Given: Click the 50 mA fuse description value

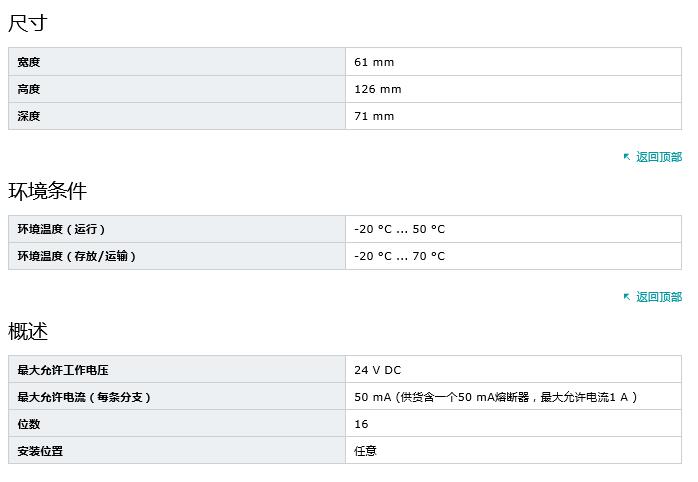Looking at the screenshot, I should tap(495, 397).
